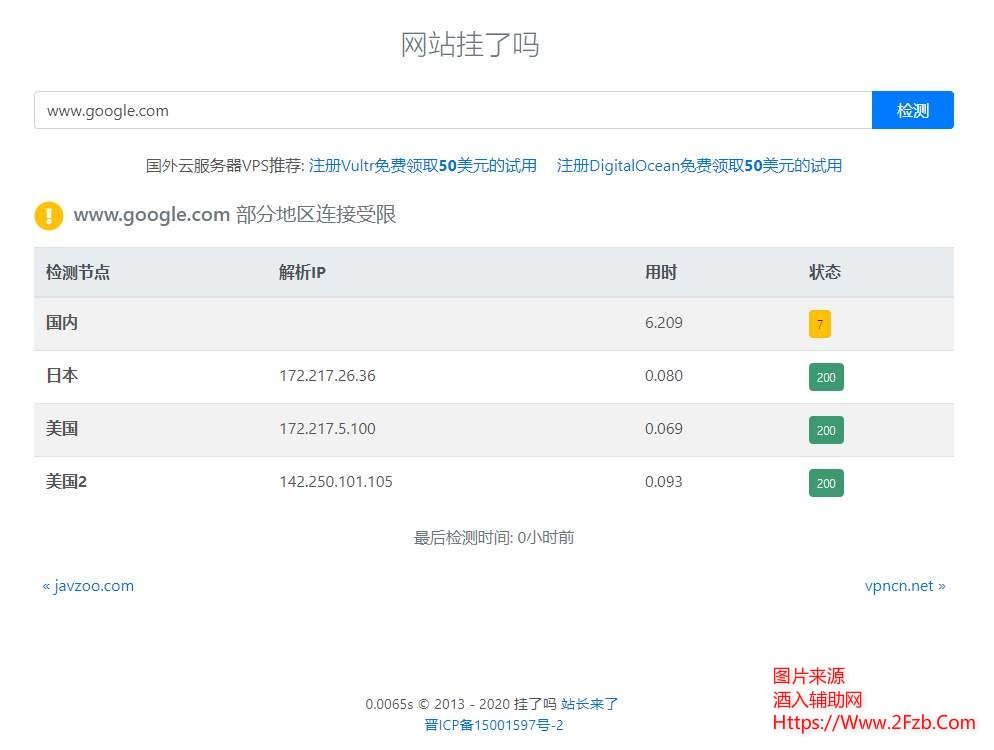Click the green 200 badge for 美国2
The width and height of the screenshot is (994, 750).
(x=826, y=483)
